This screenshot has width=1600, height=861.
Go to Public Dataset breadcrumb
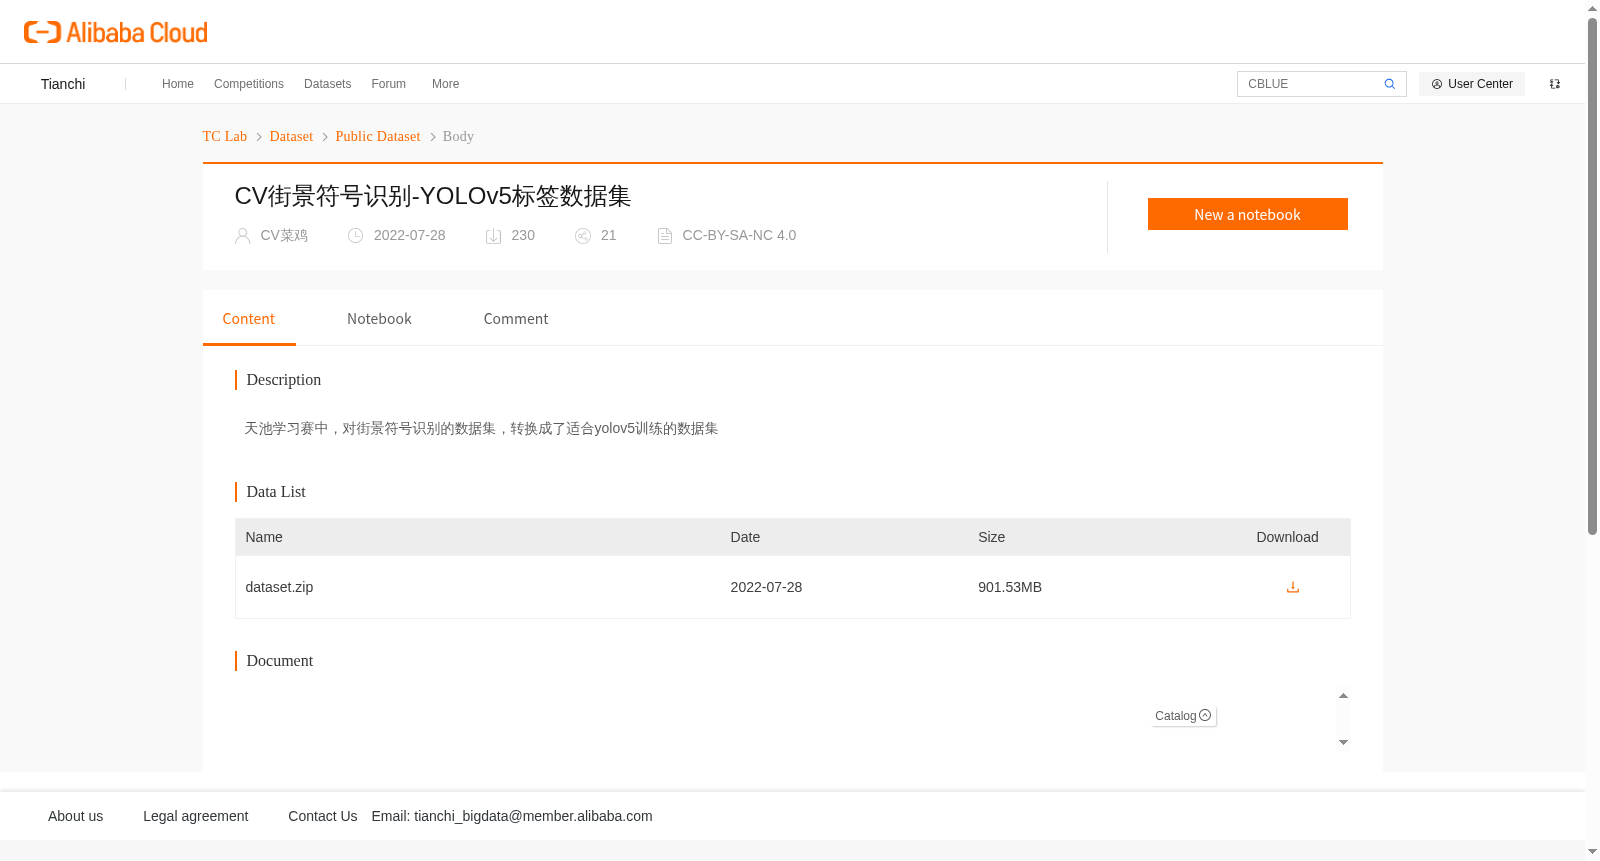point(378,137)
